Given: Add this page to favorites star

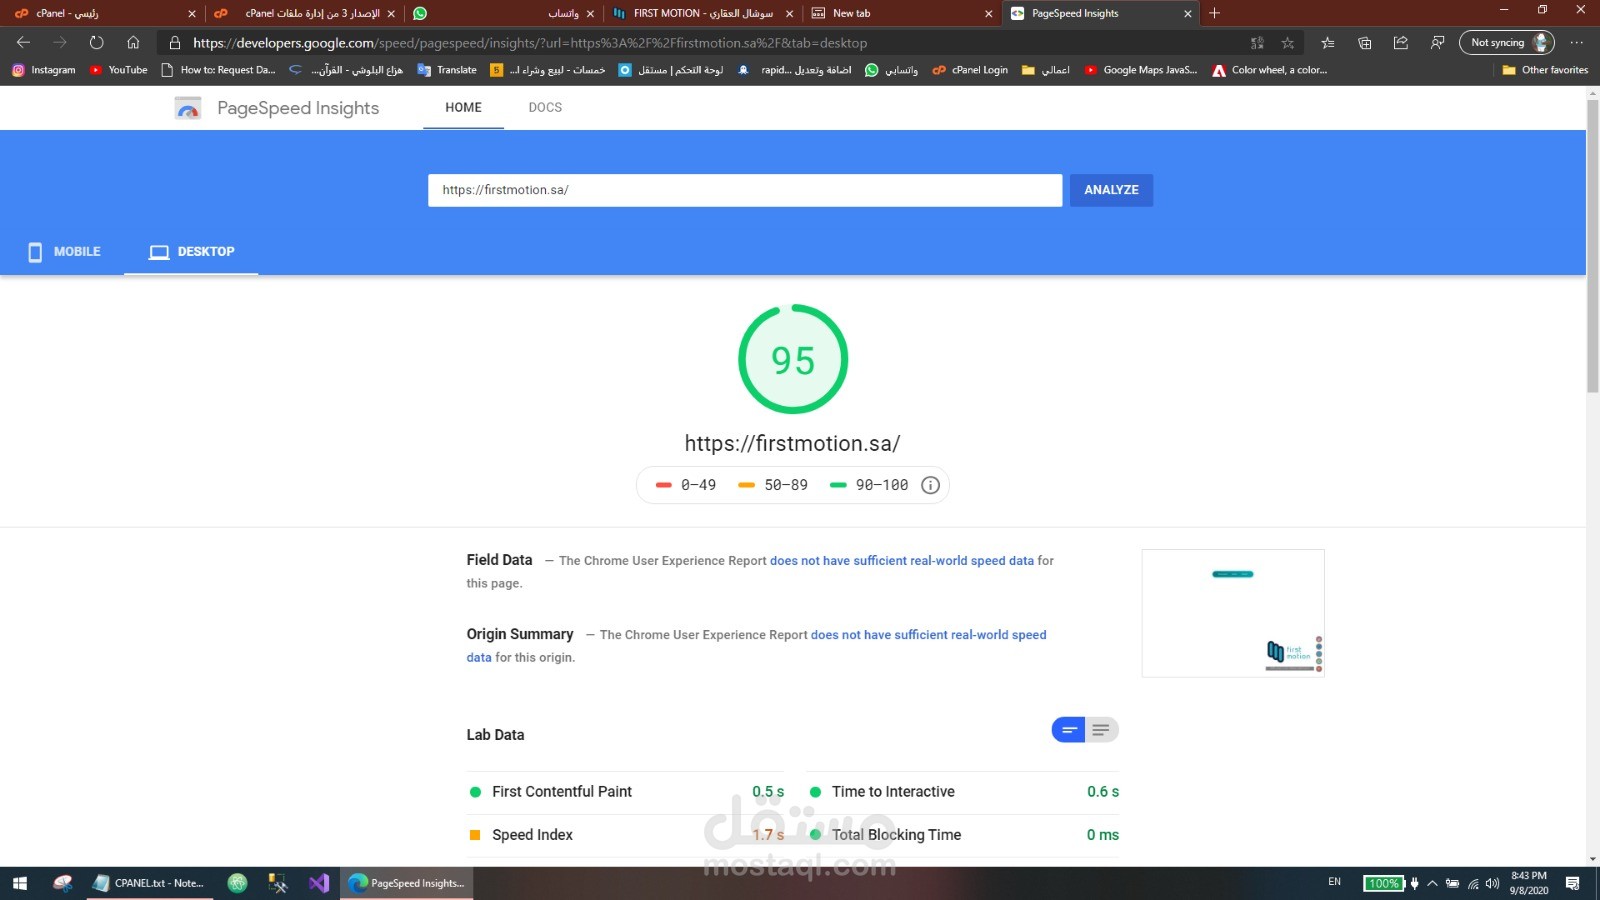Looking at the screenshot, I should click(x=1288, y=43).
